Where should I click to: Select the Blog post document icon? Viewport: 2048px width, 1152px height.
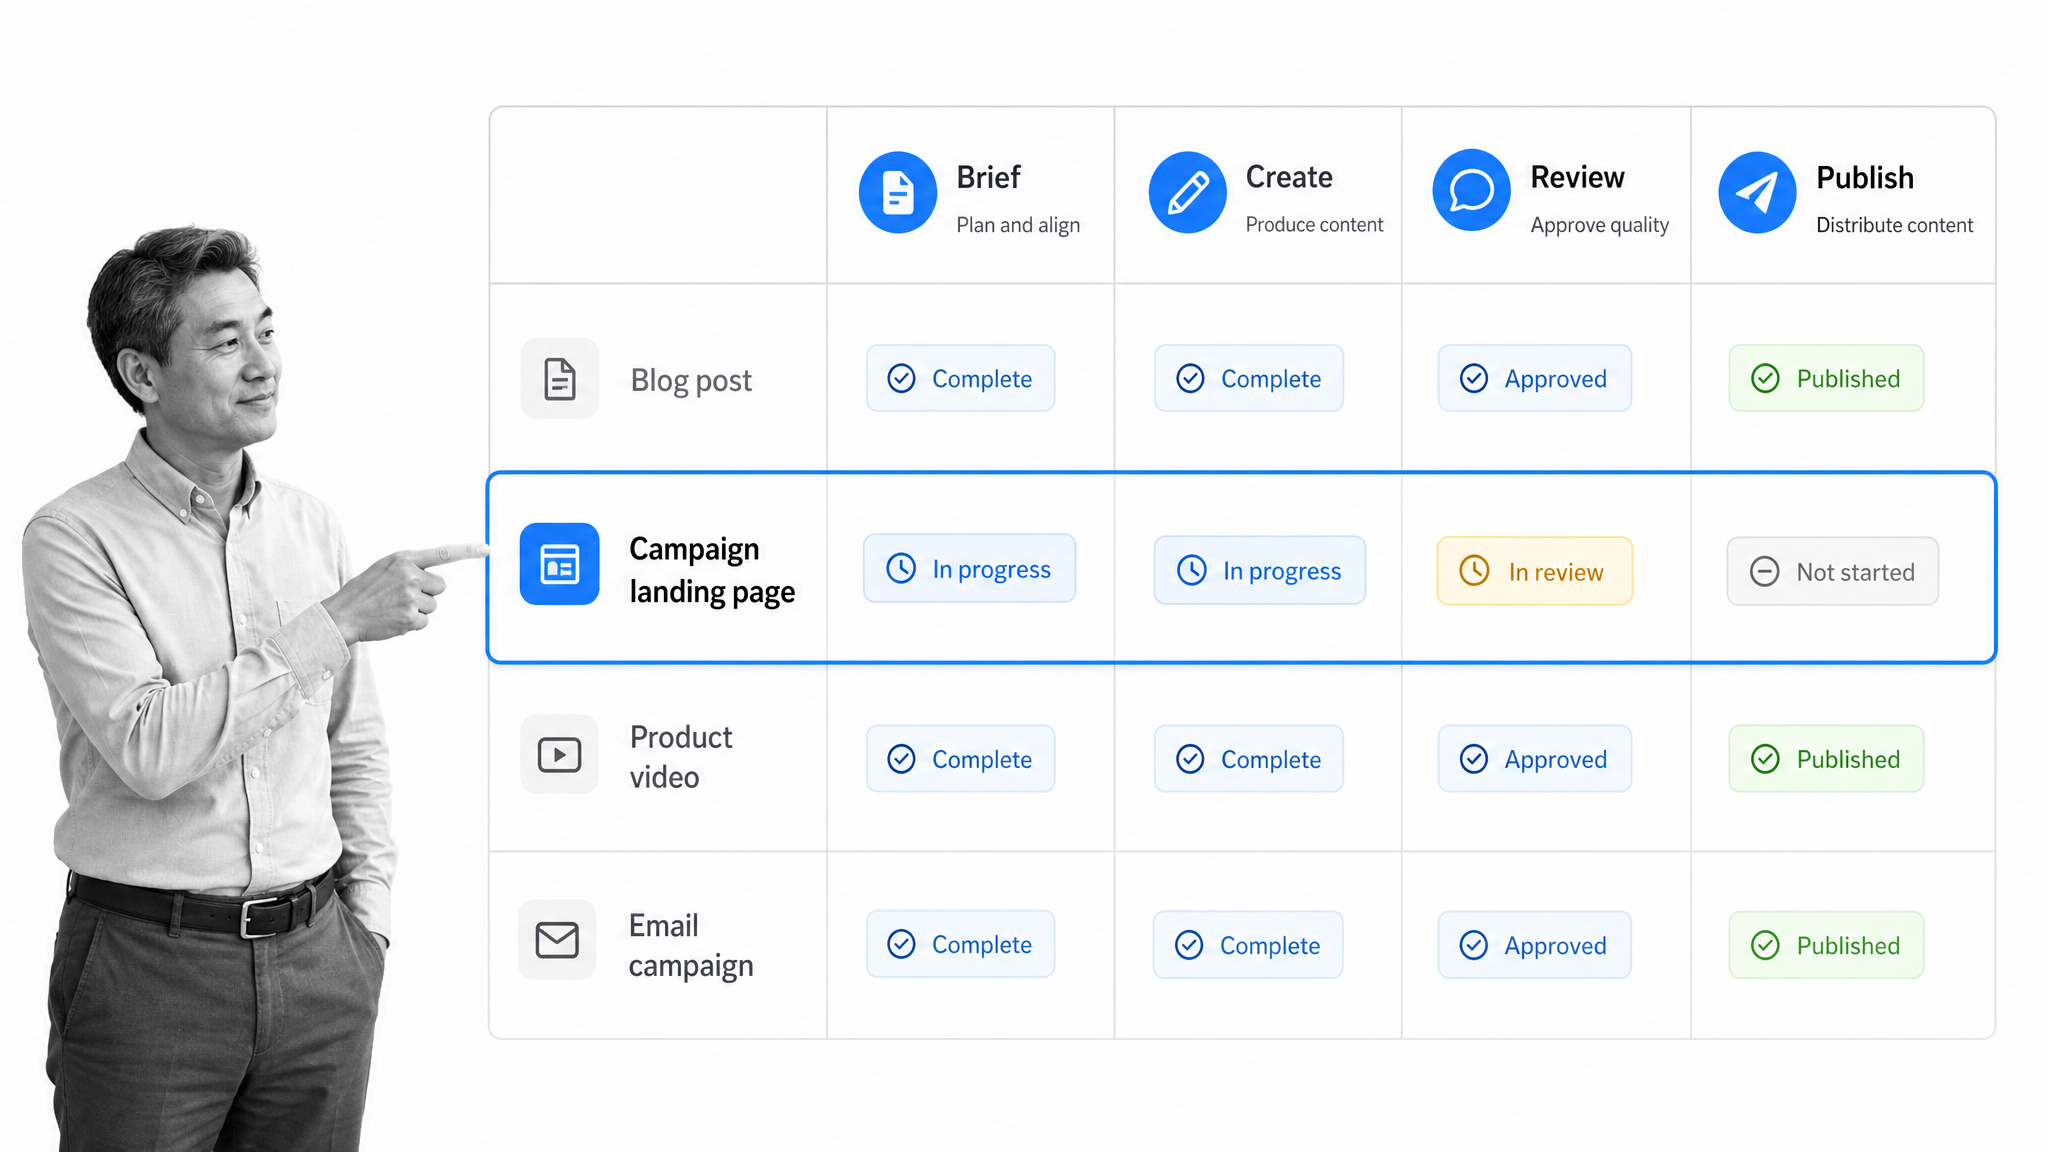[x=560, y=379]
